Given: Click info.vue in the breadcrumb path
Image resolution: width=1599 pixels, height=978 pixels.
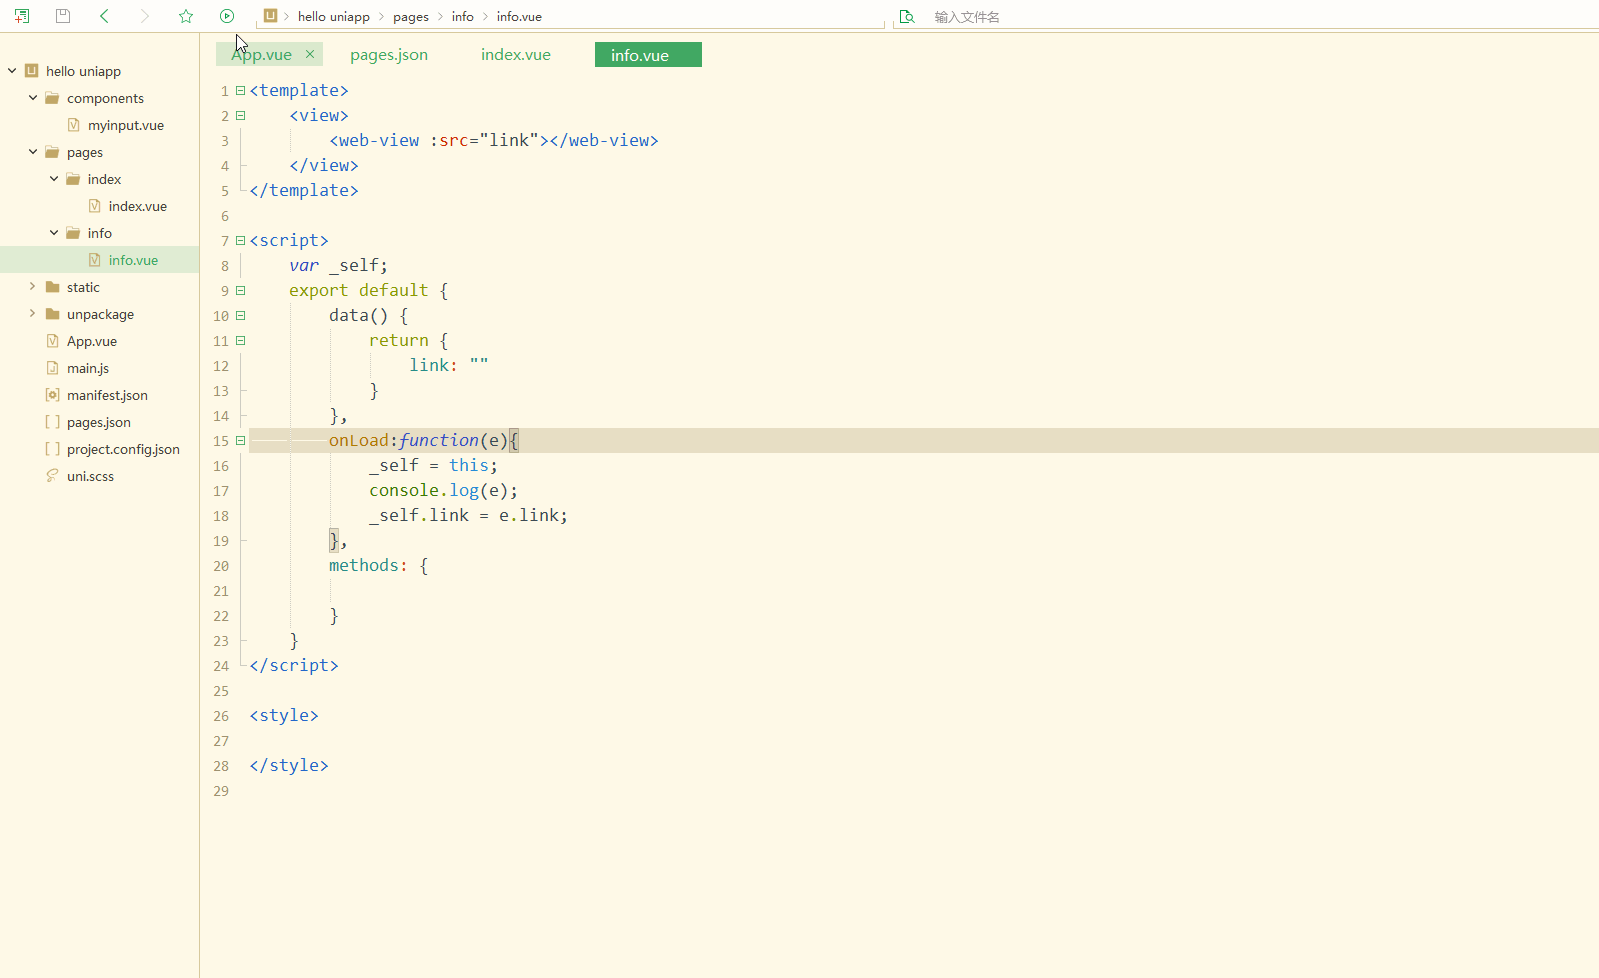Looking at the screenshot, I should tap(519, 17).
